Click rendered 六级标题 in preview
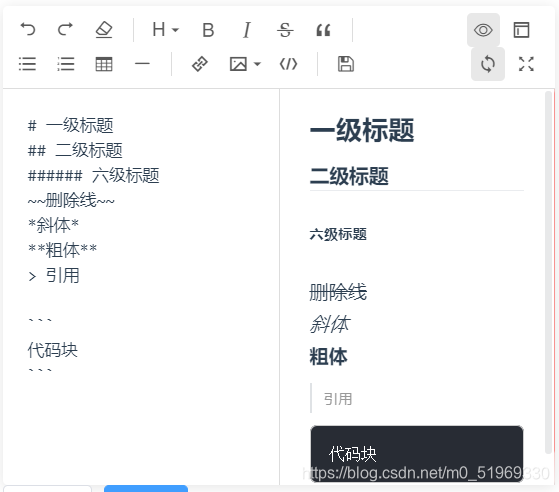The height and width of the screenshot is (492, 559). pyautogui.click(x=338, y=234)
